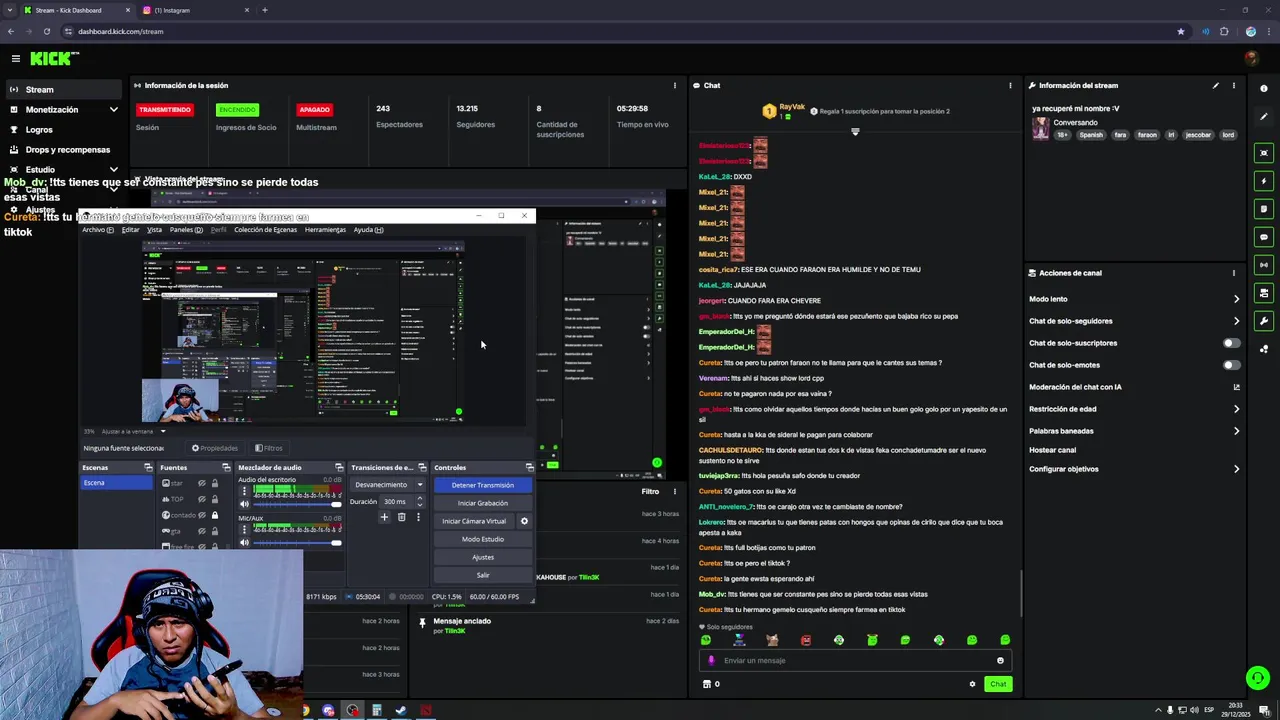Screen dimensions: 1280x720
Task: Open OBS Colección de Escenas menu
Action: pyautogui.click(x=265, y=230)
